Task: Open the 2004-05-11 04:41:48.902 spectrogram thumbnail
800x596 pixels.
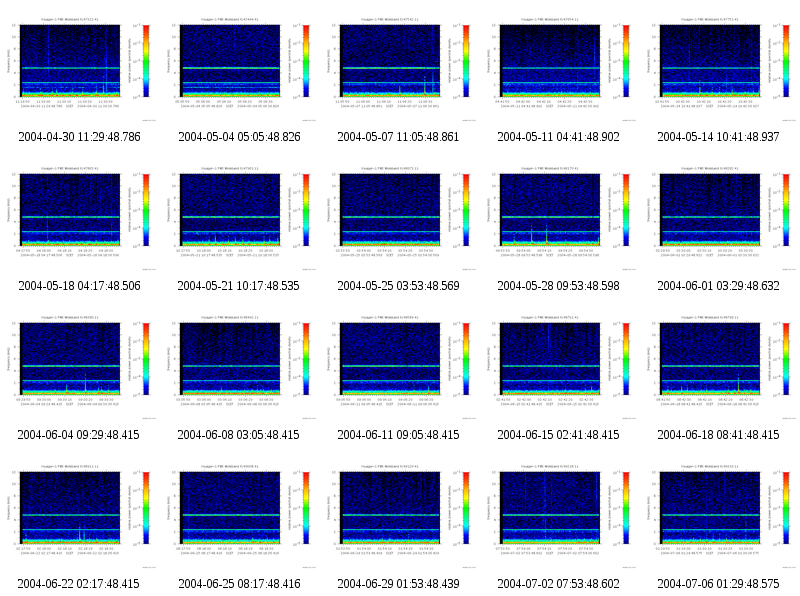Action: tap(559, 68)
